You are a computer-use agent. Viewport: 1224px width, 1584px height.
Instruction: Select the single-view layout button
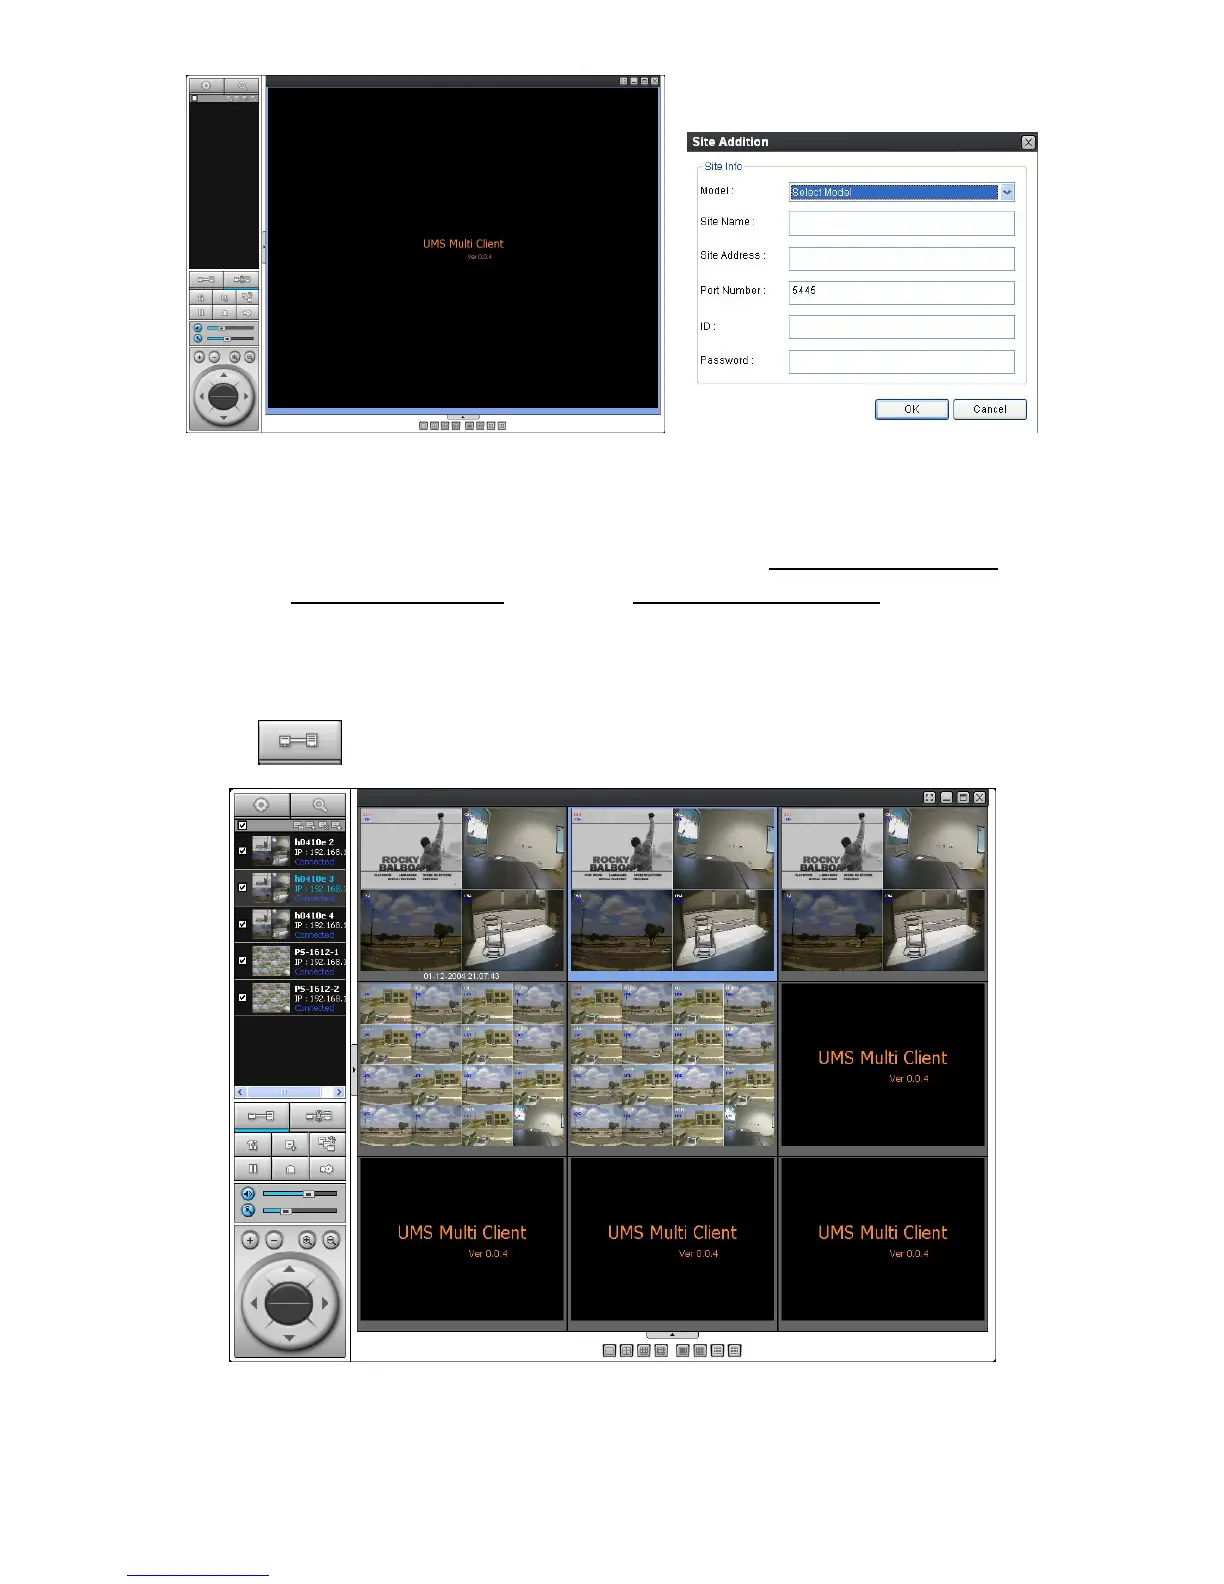coord(609,1351)
